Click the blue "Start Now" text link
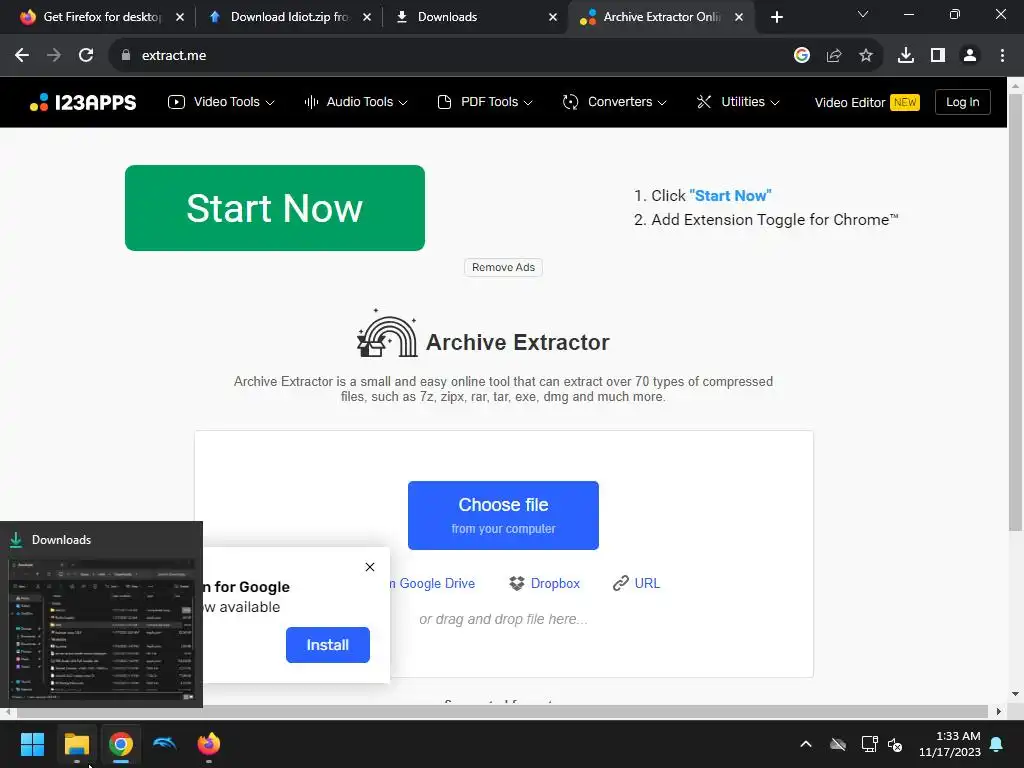This screenshot has width=1024, height=768. [x=730, y=195]
